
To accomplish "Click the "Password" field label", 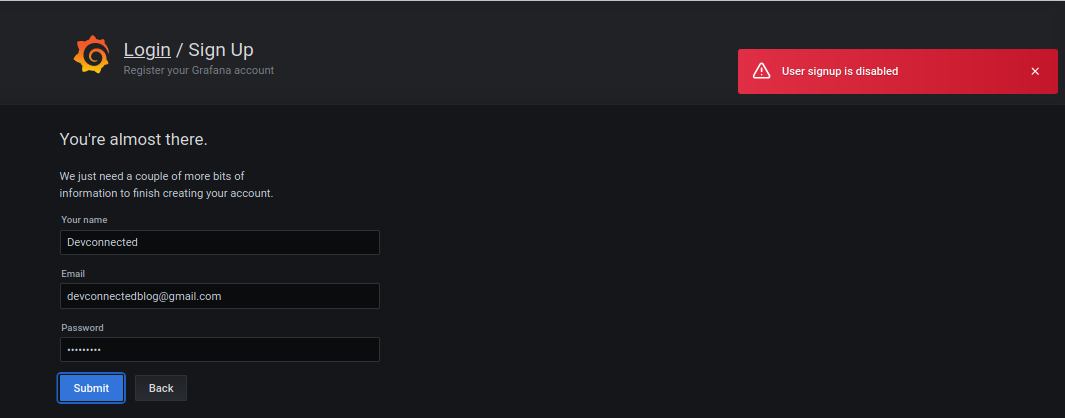I will coord(82,328).
